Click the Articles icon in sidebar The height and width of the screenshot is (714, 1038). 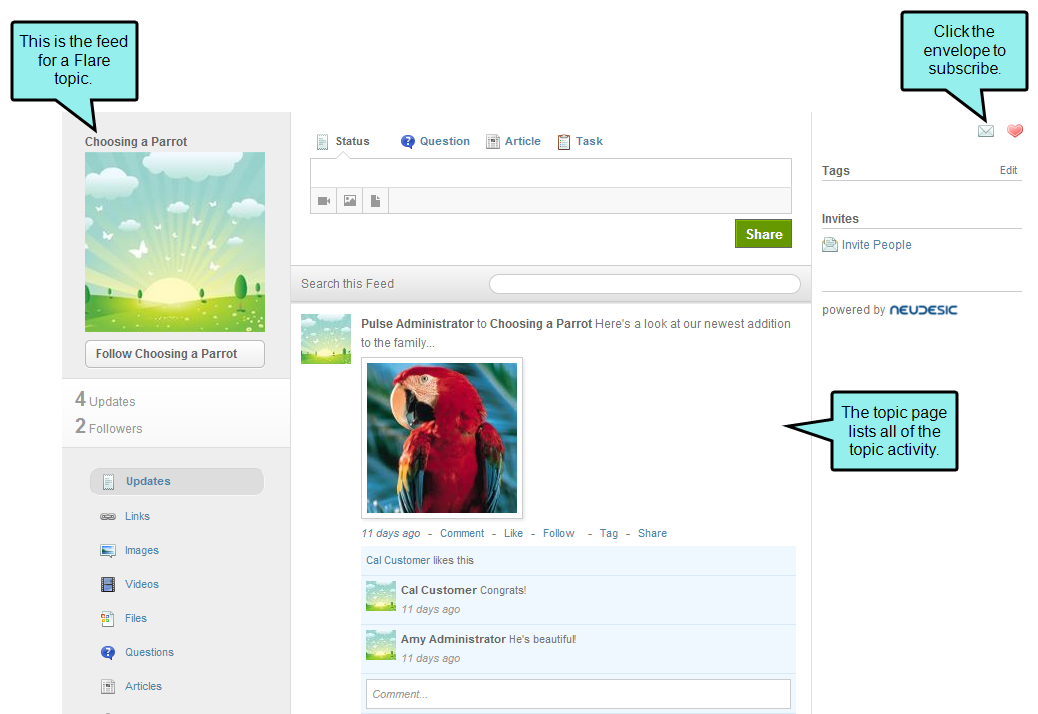point(108,687)
